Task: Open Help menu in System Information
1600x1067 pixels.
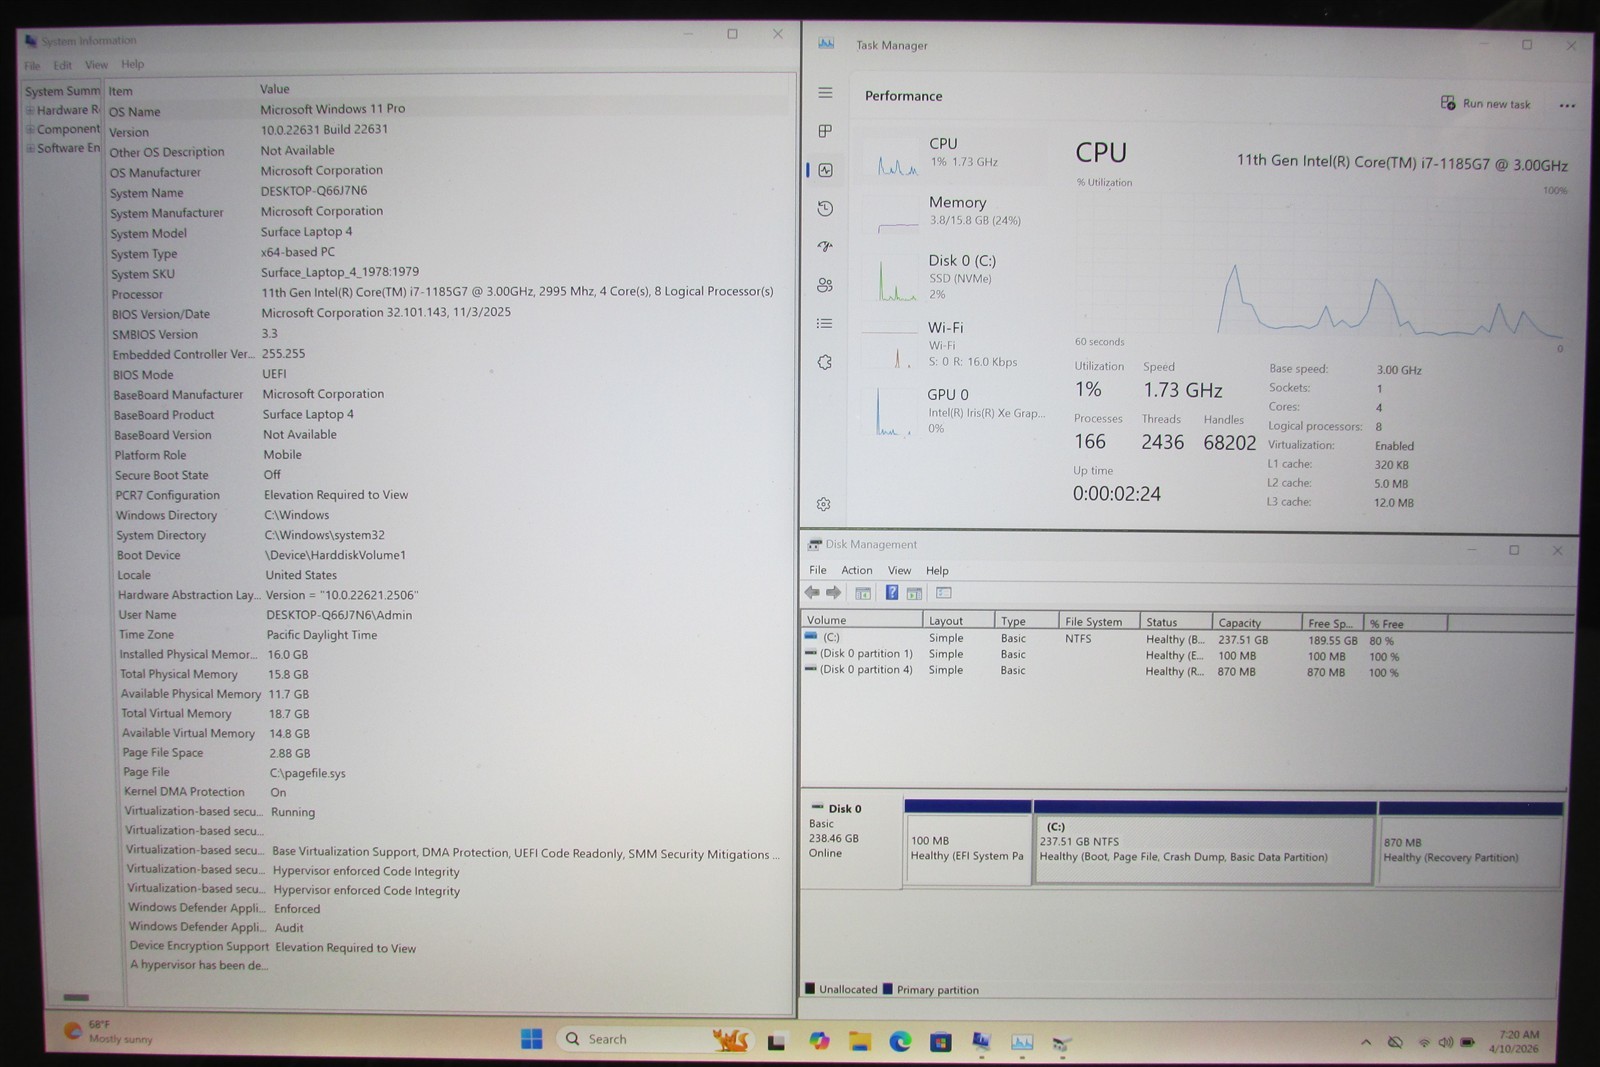Action: pos(132,64)
